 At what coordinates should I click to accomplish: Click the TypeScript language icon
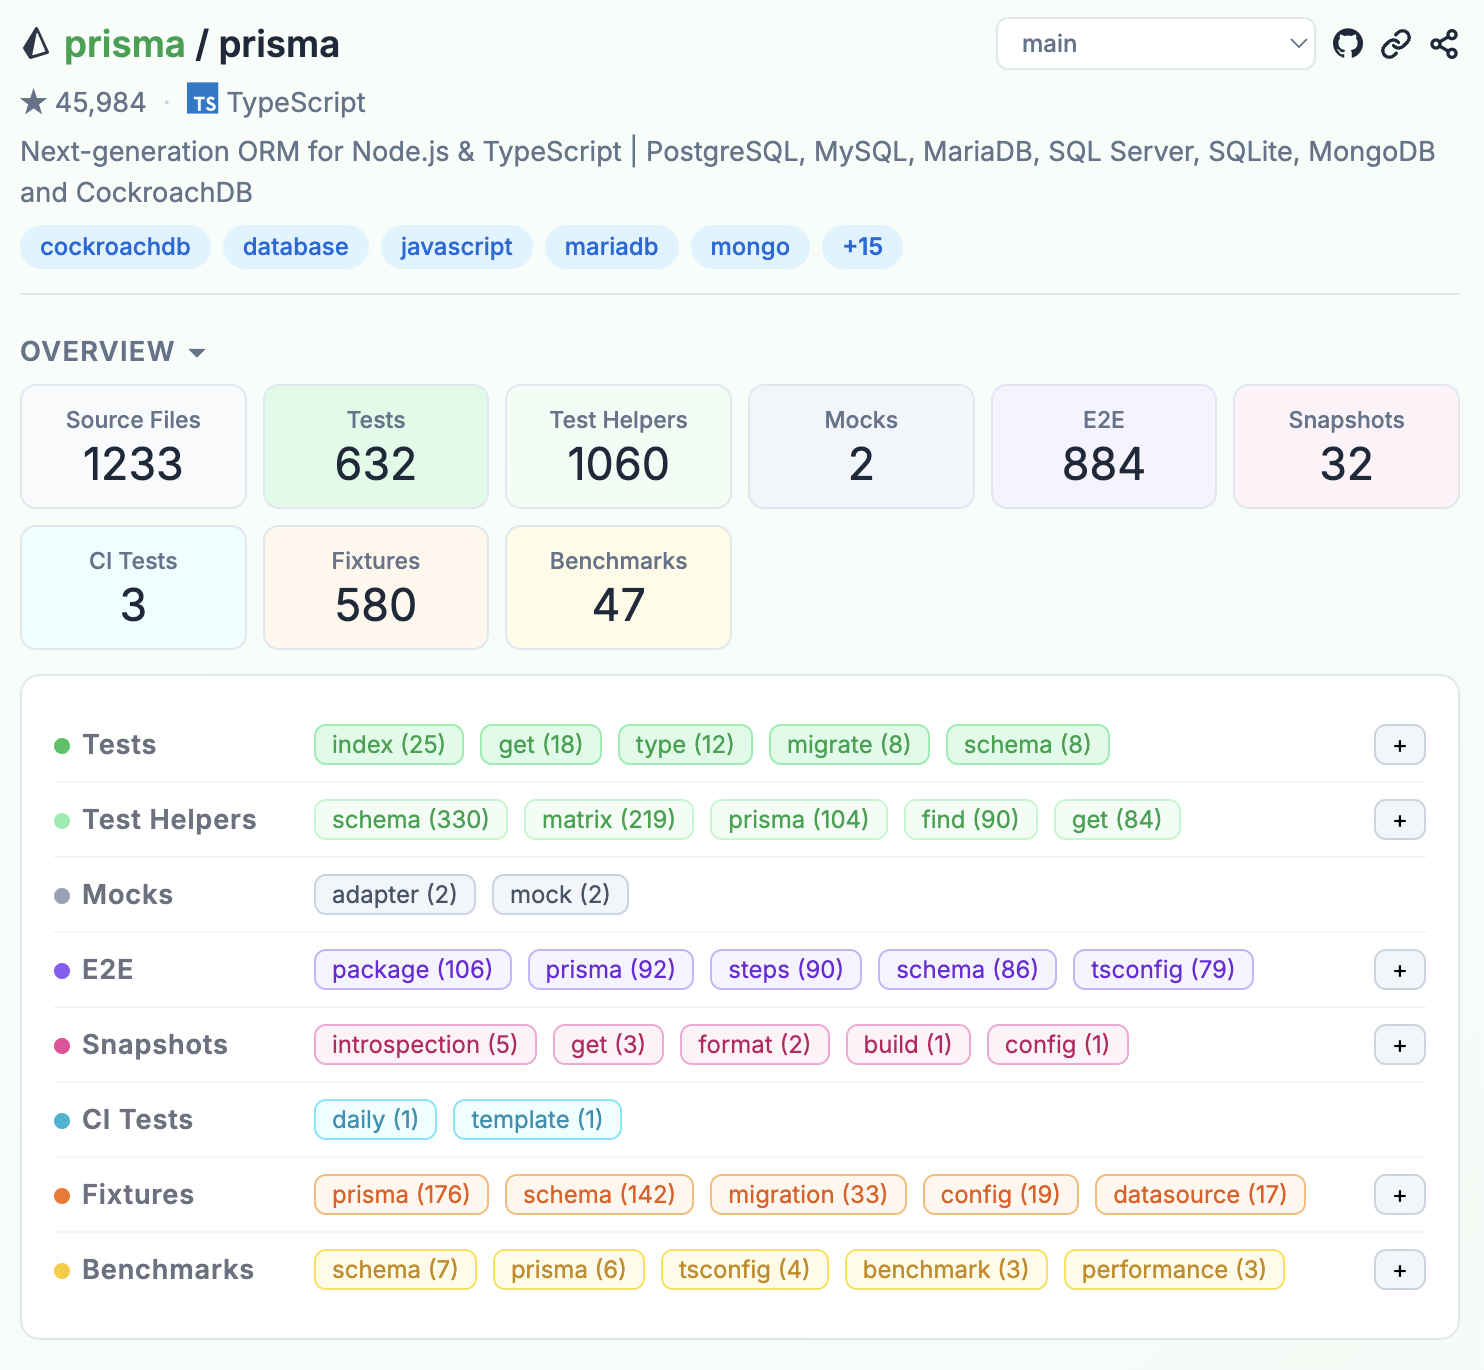(203, 100)
